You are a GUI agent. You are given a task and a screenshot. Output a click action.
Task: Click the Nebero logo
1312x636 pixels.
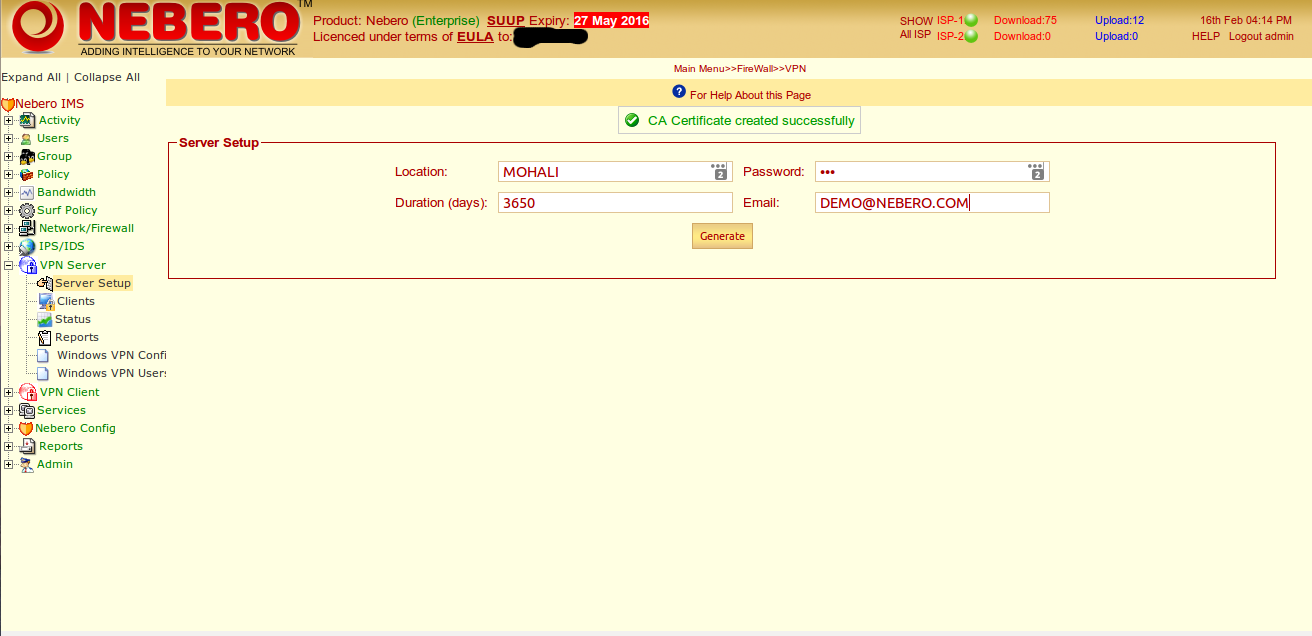[155, 28]
